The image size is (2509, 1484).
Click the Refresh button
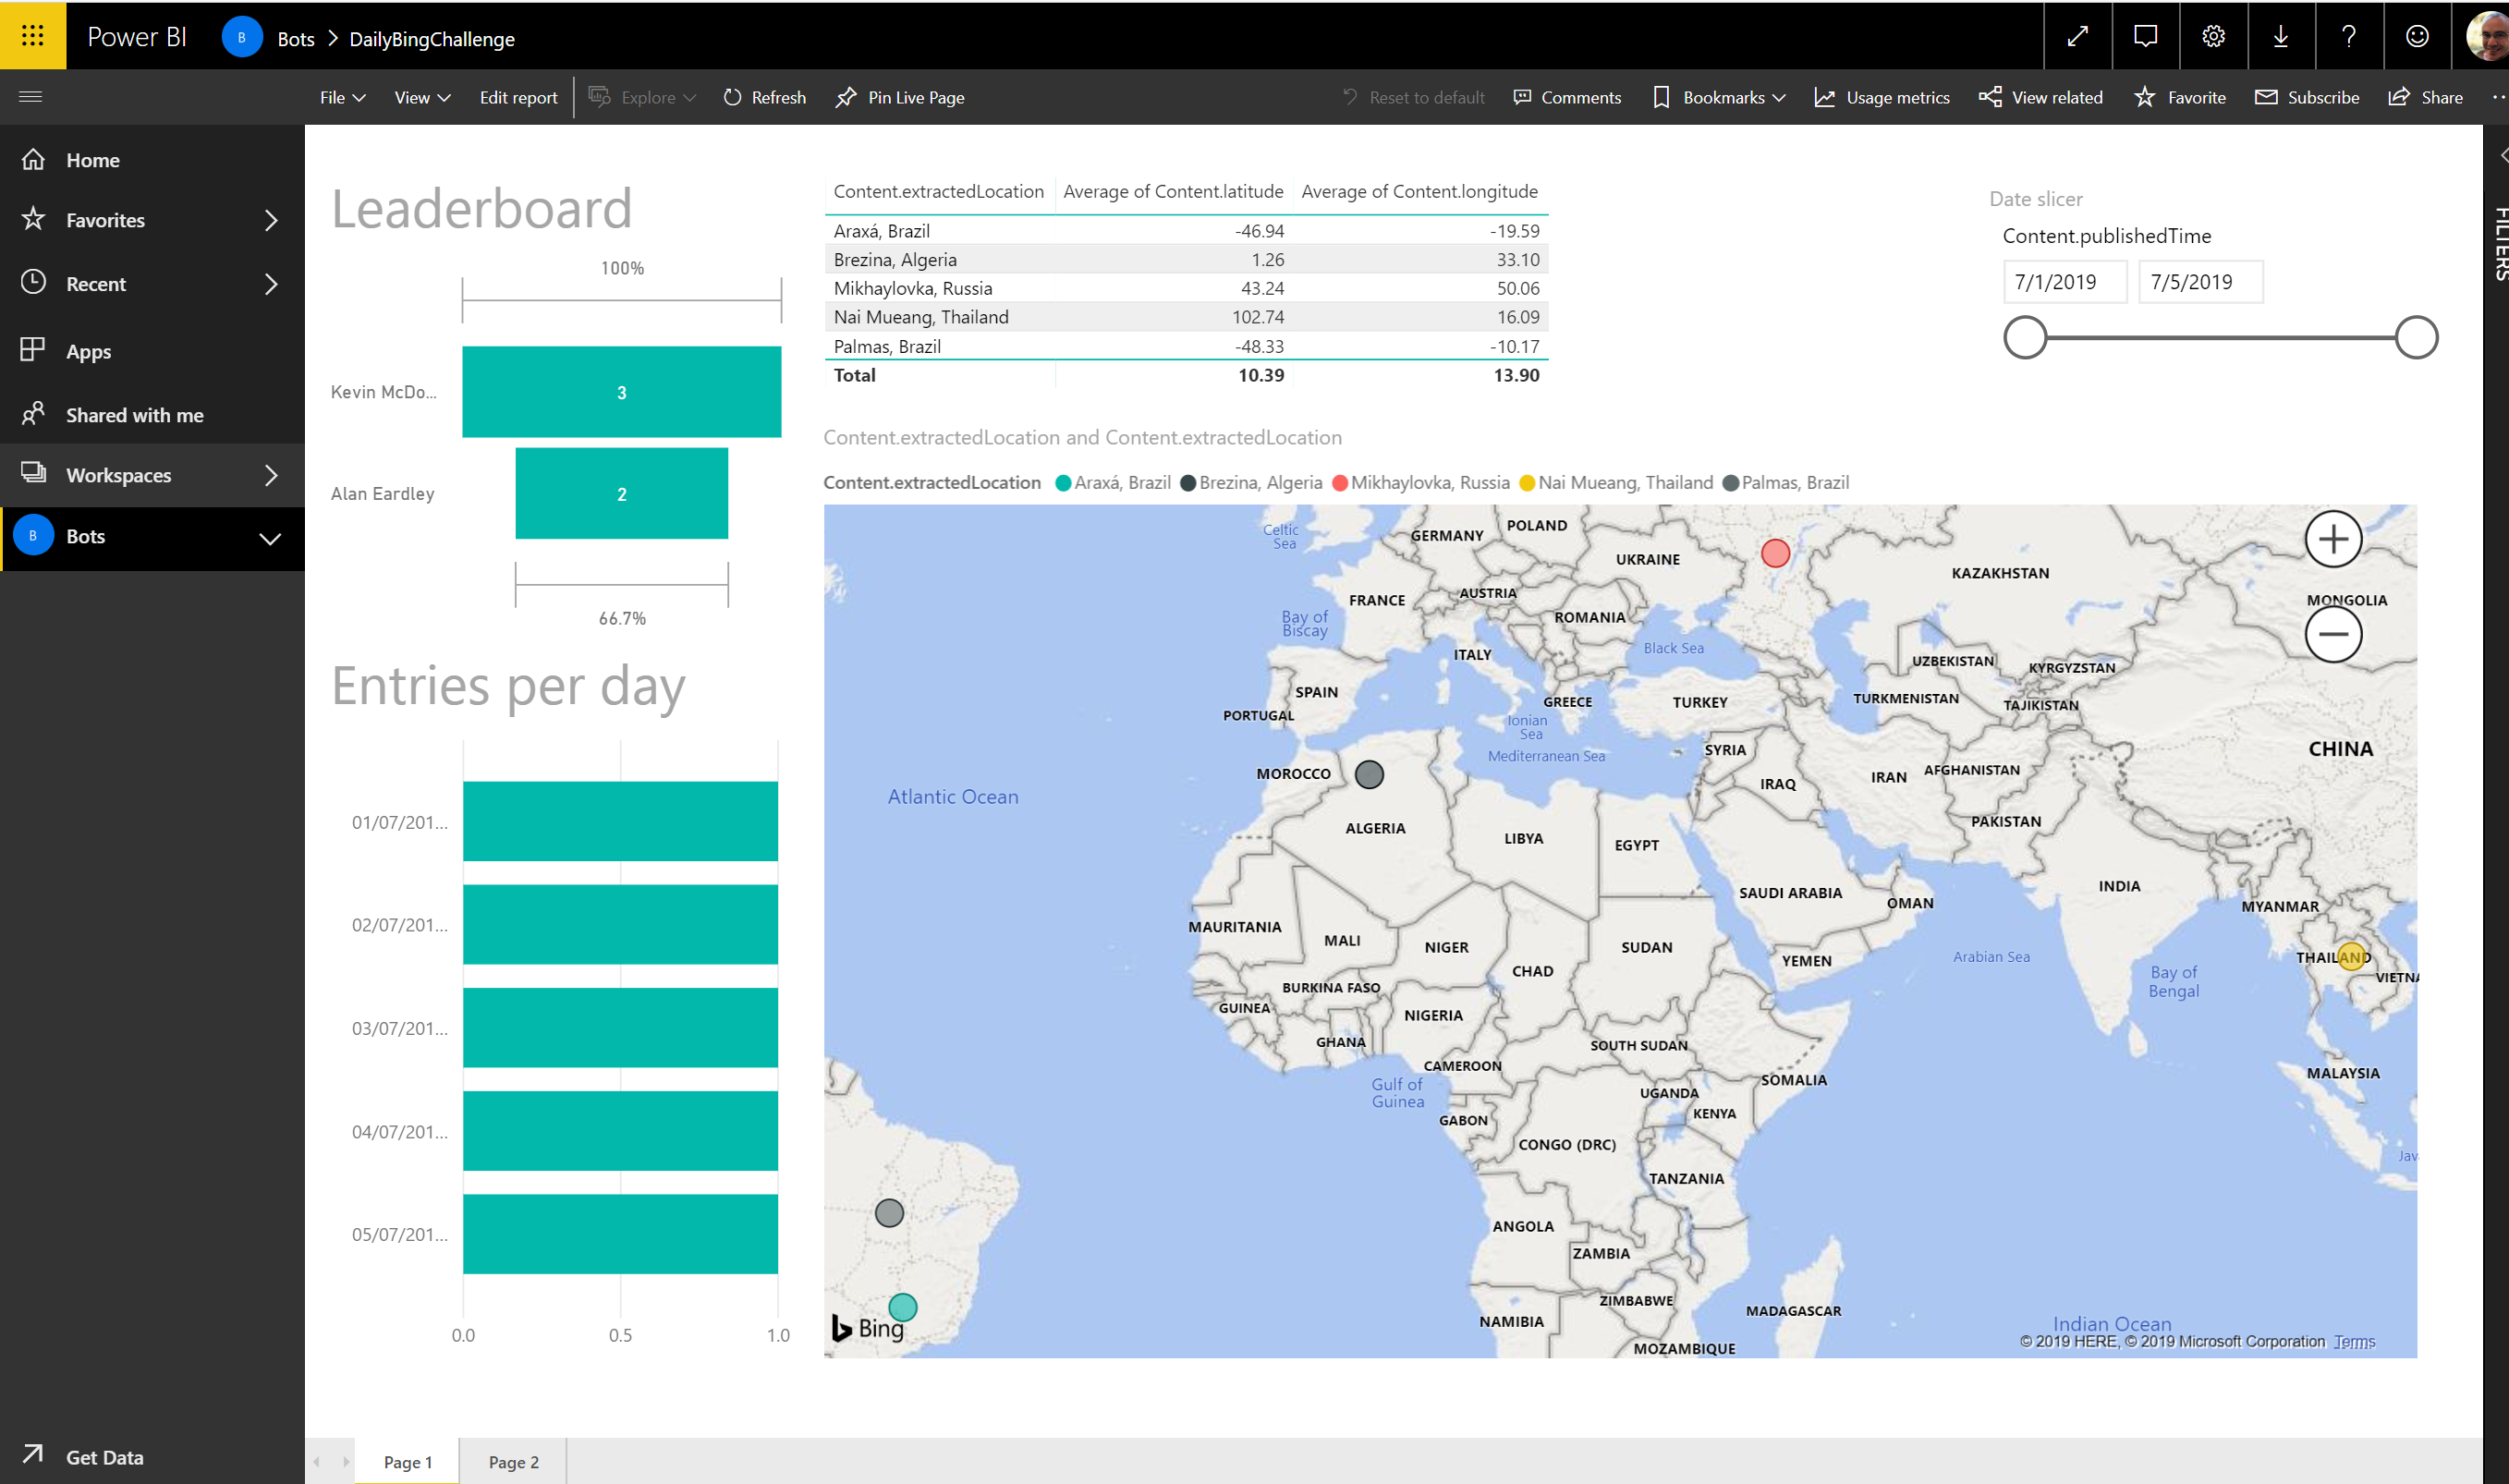click(765, 97)
